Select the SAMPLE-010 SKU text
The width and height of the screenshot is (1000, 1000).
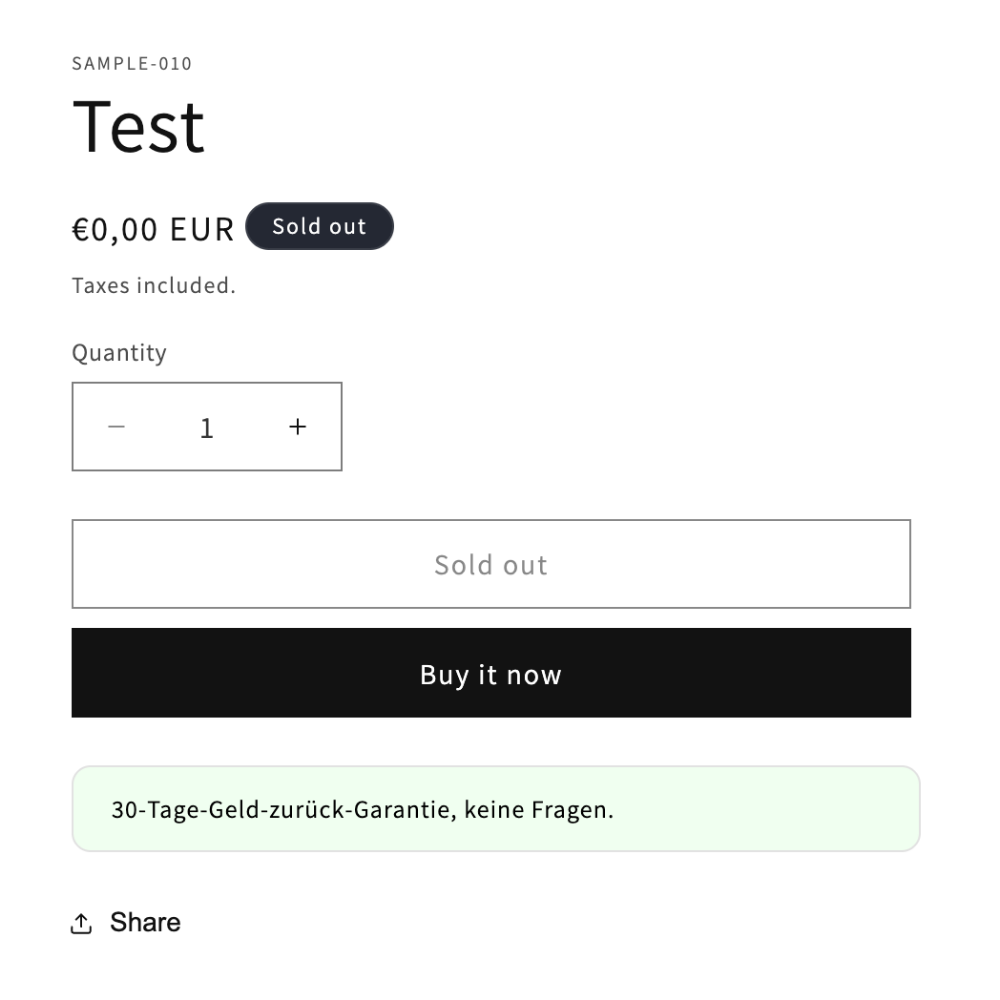point(132,64)
